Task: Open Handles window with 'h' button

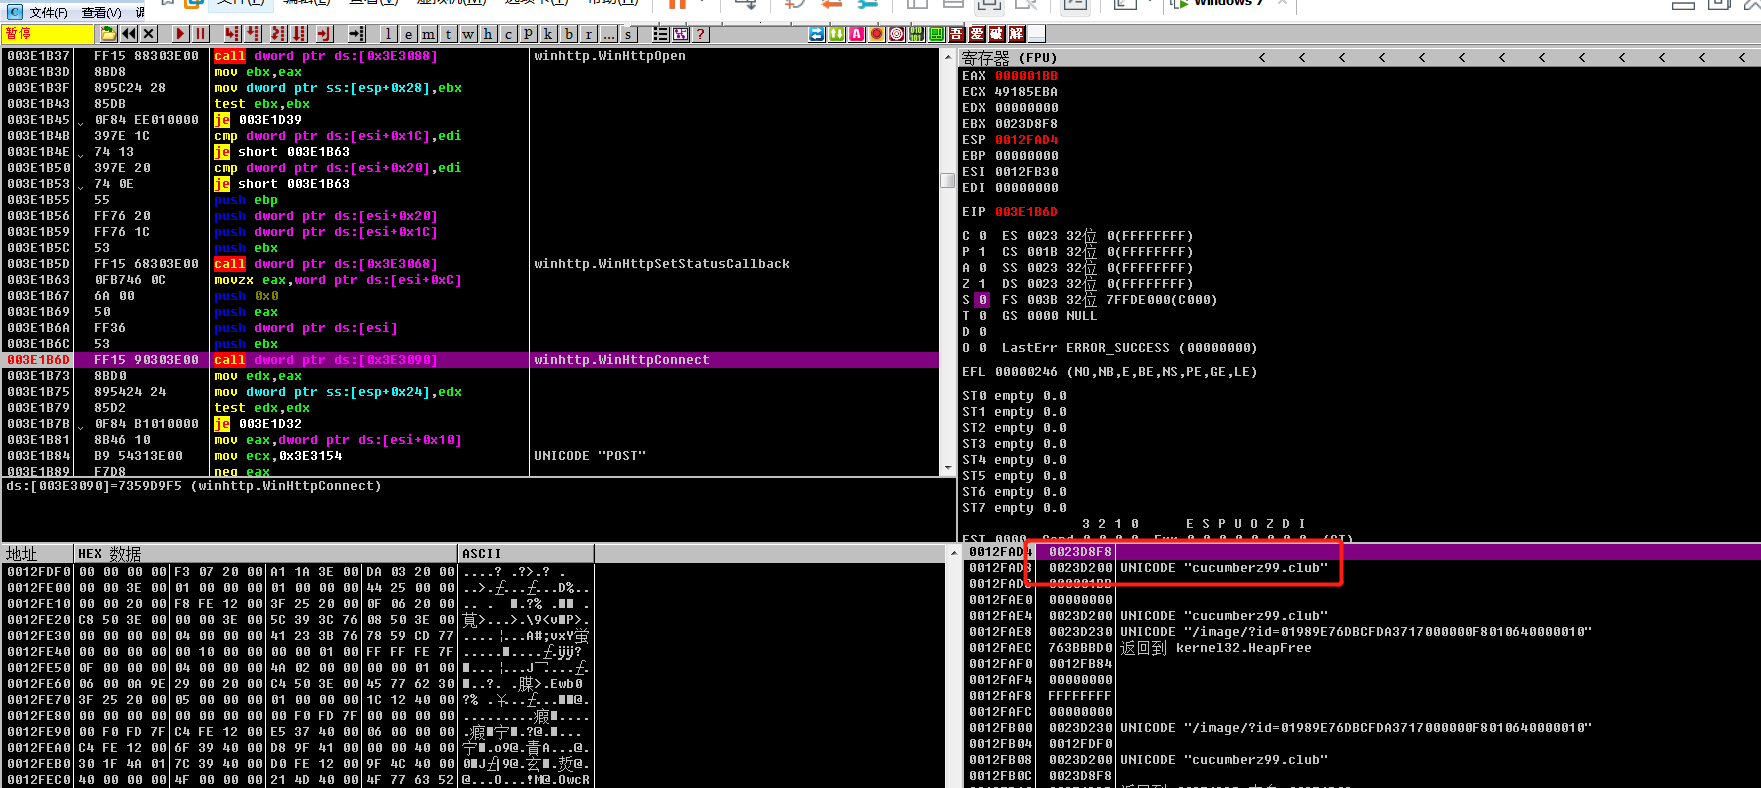Action: (488, 34)
